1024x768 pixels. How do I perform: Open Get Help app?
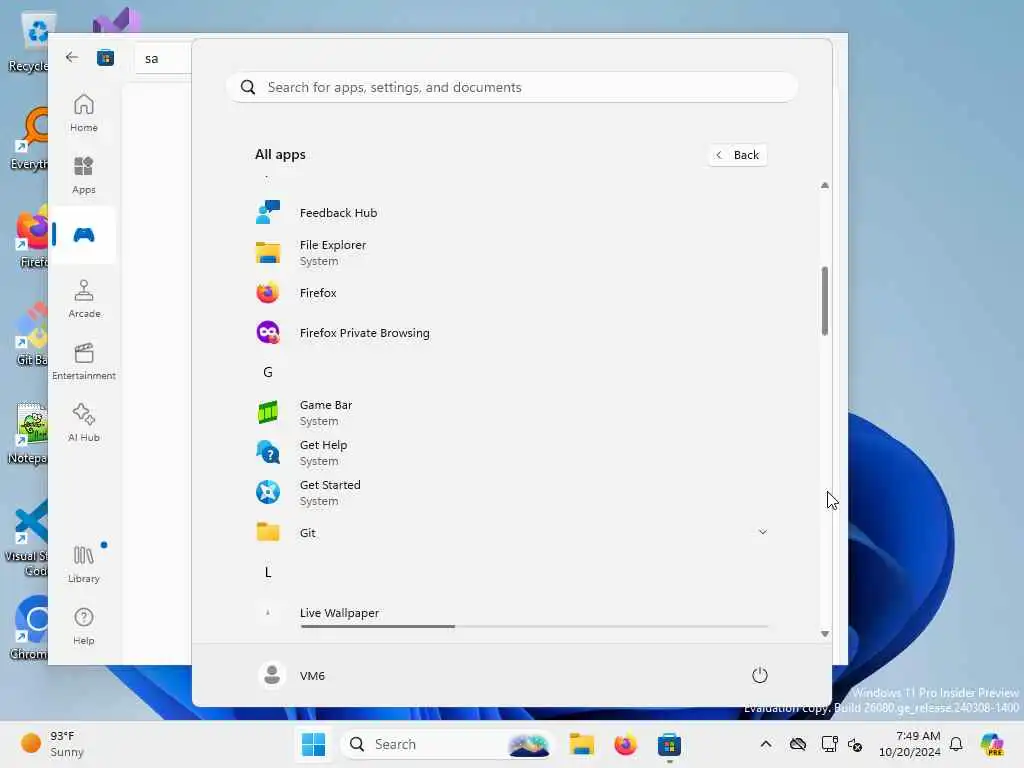click(511, 453)
